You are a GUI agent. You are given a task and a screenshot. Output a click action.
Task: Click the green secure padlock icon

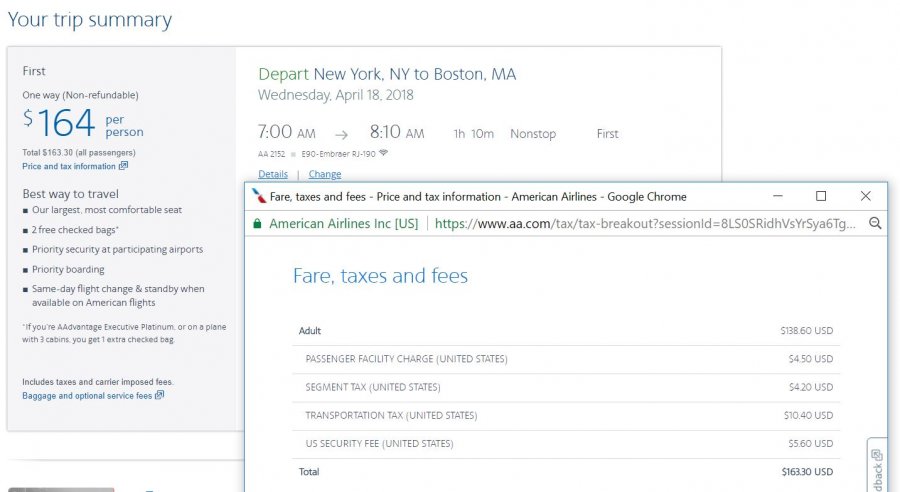point(258,223)
